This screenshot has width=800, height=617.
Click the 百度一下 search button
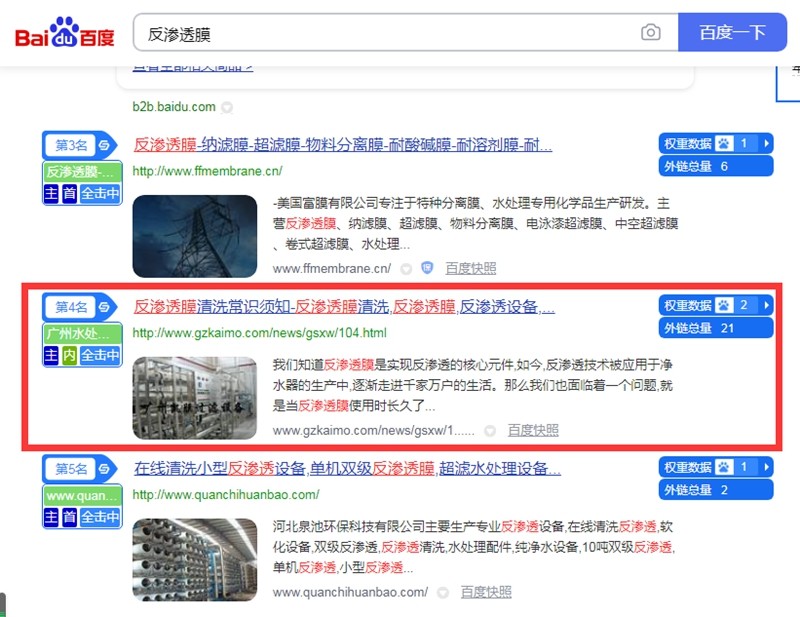click(x=732, y=32)
